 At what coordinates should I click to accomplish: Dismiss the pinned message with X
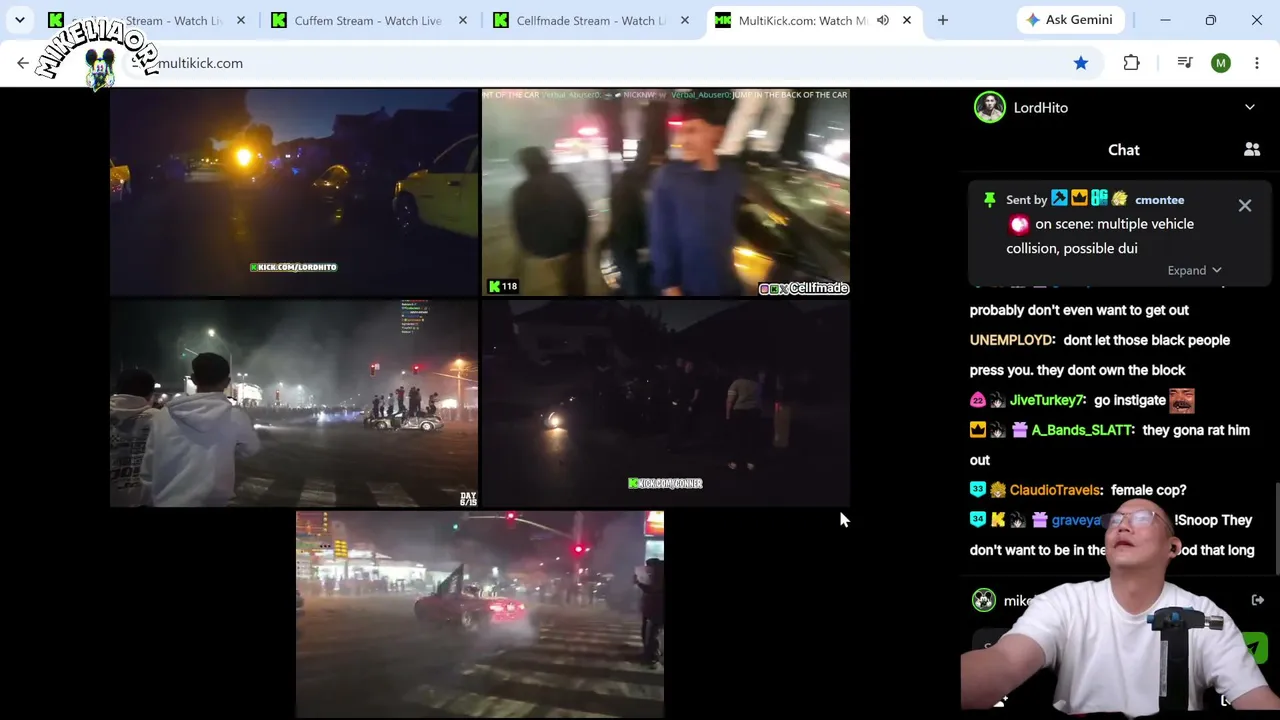tap(1245, 206)
